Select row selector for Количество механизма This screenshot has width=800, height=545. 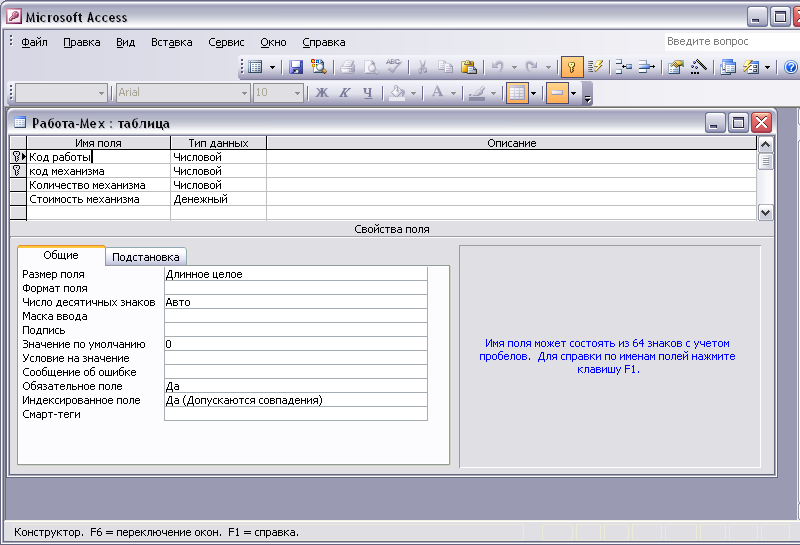click(18, 185)
